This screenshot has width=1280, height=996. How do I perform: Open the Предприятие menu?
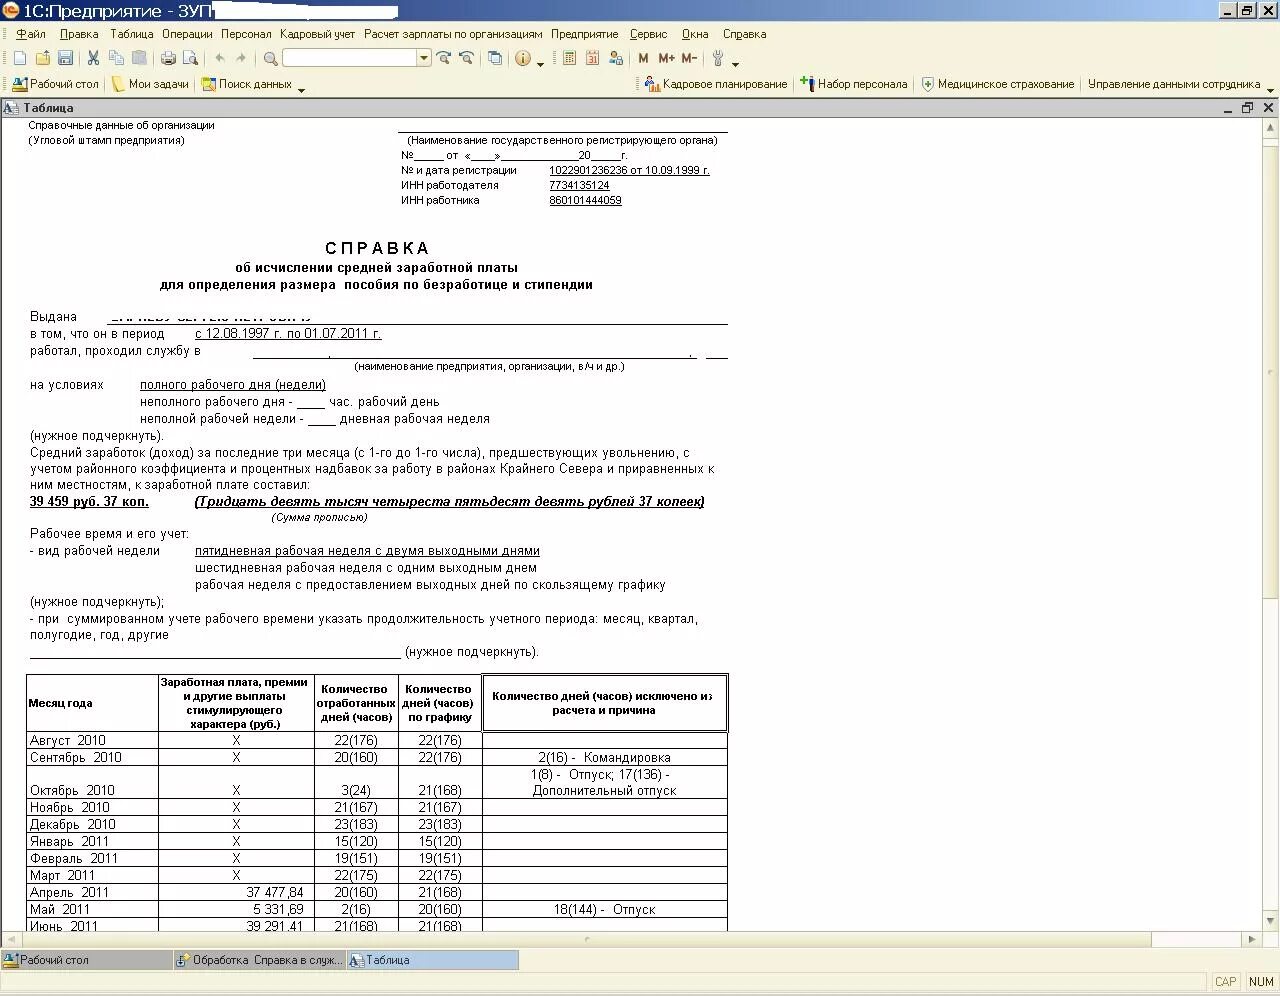tap(584, 34)
